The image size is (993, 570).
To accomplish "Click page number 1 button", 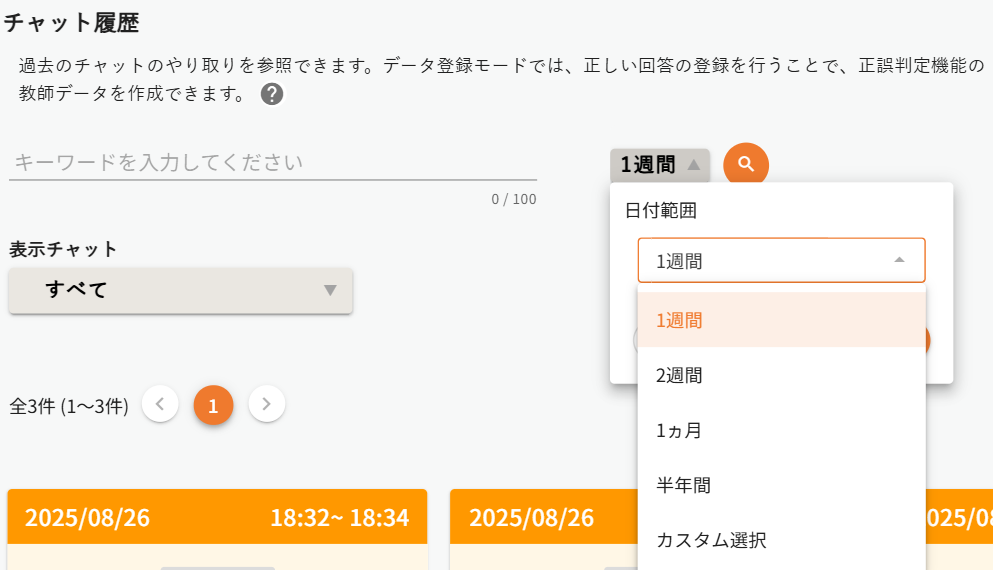I will pos(213,405).
